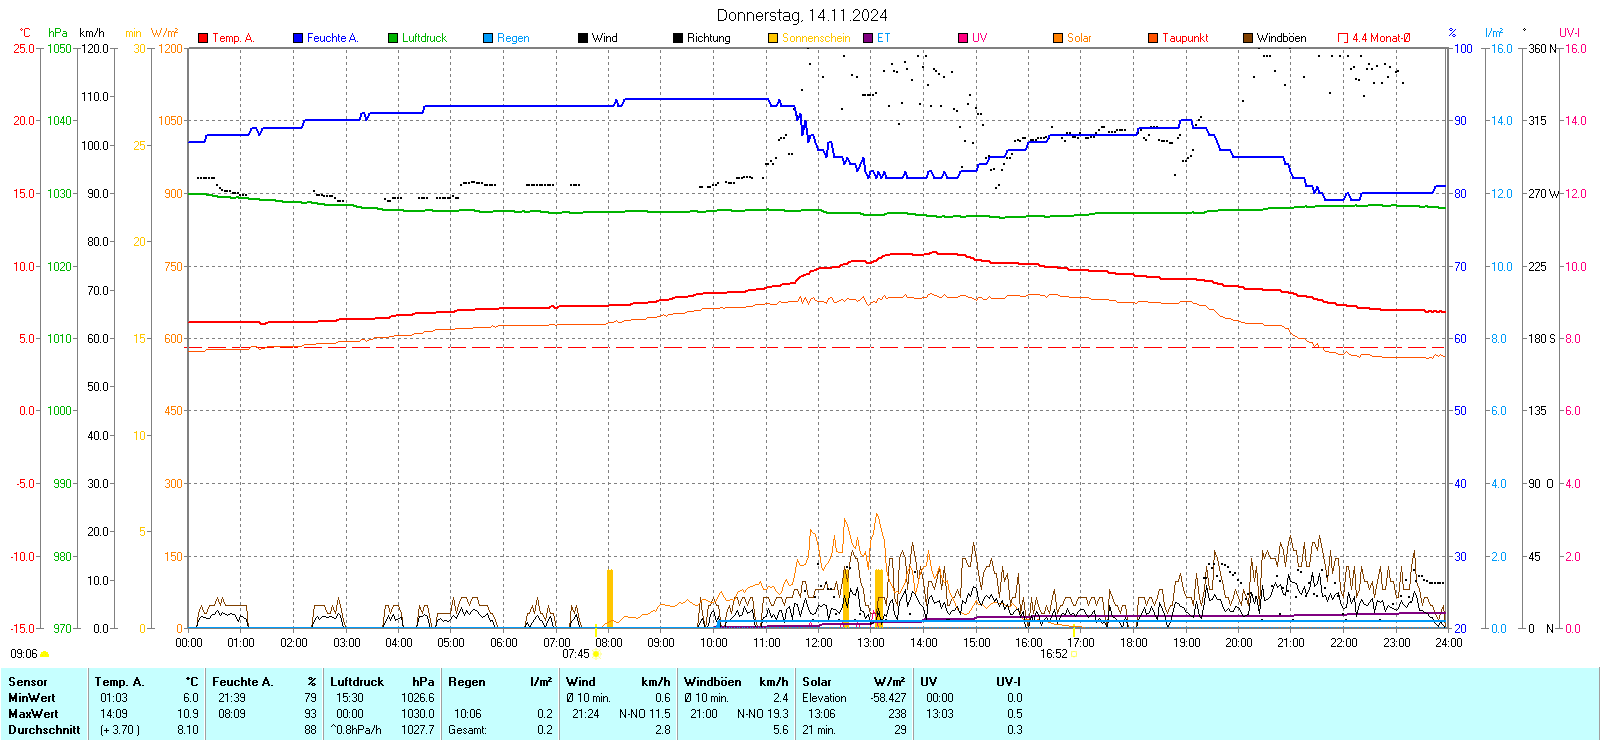The height and width of the screenshot is (740, 1600).
Task: Select the Sensor column header in the table
Action: [x=28, y=682]
